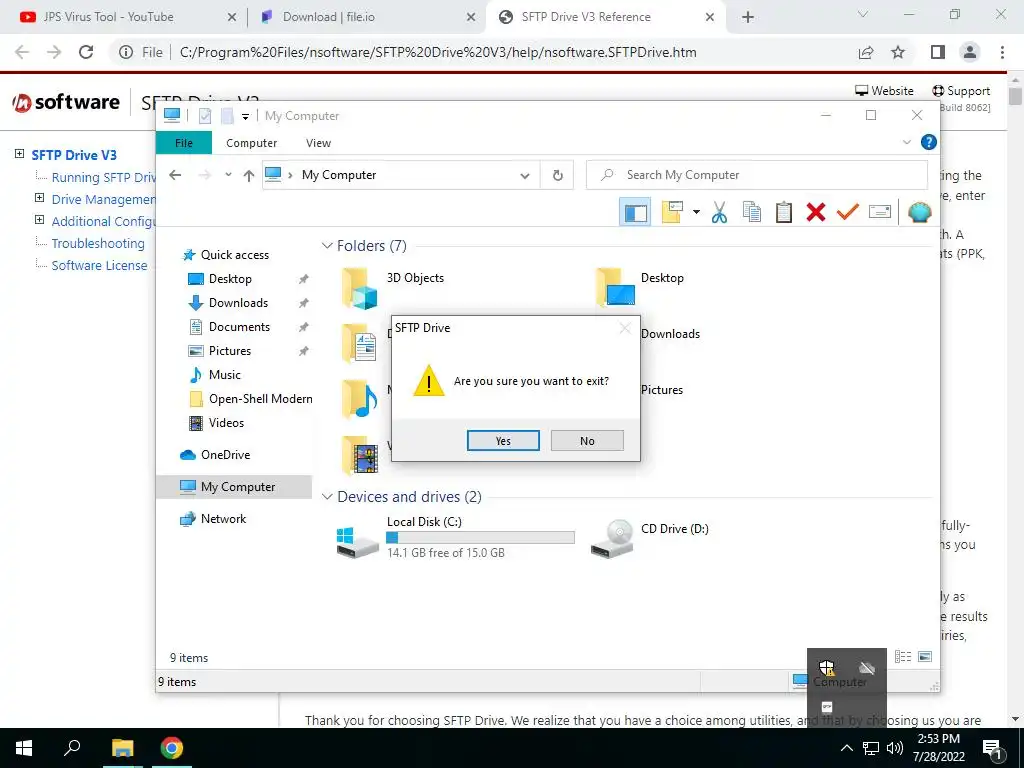Screen dimensions: 1024x768
Task: Collapse the Folders (7) group
Action: [327, 246]
